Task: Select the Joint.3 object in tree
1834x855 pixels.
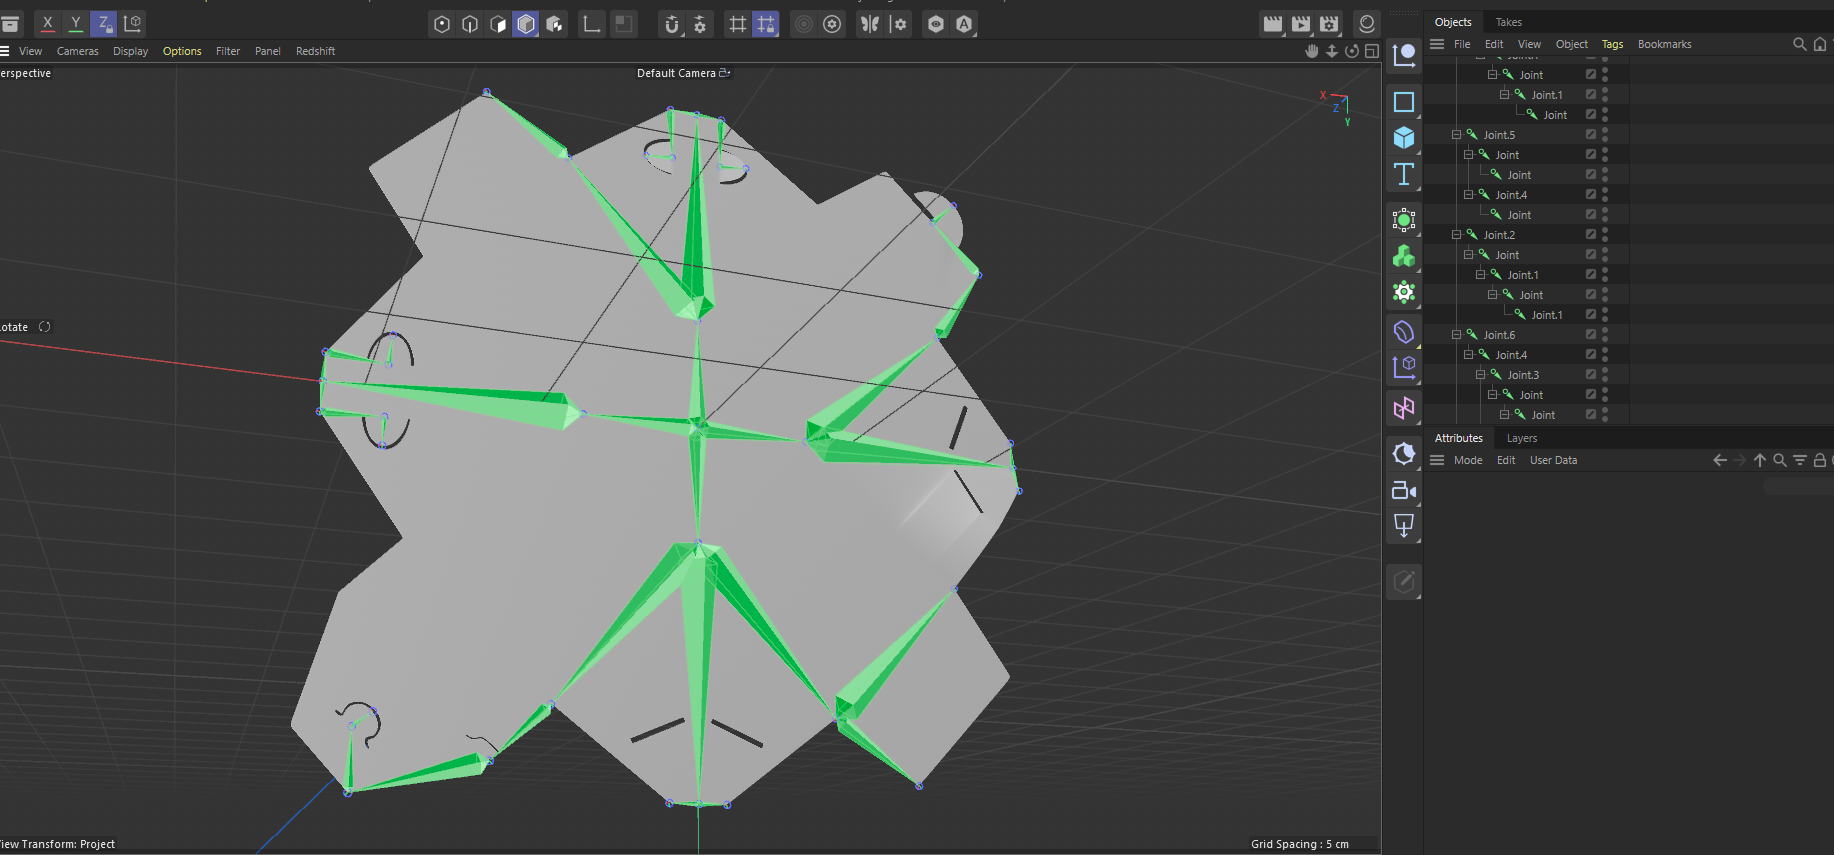Action: click(x=1523, y=375)
